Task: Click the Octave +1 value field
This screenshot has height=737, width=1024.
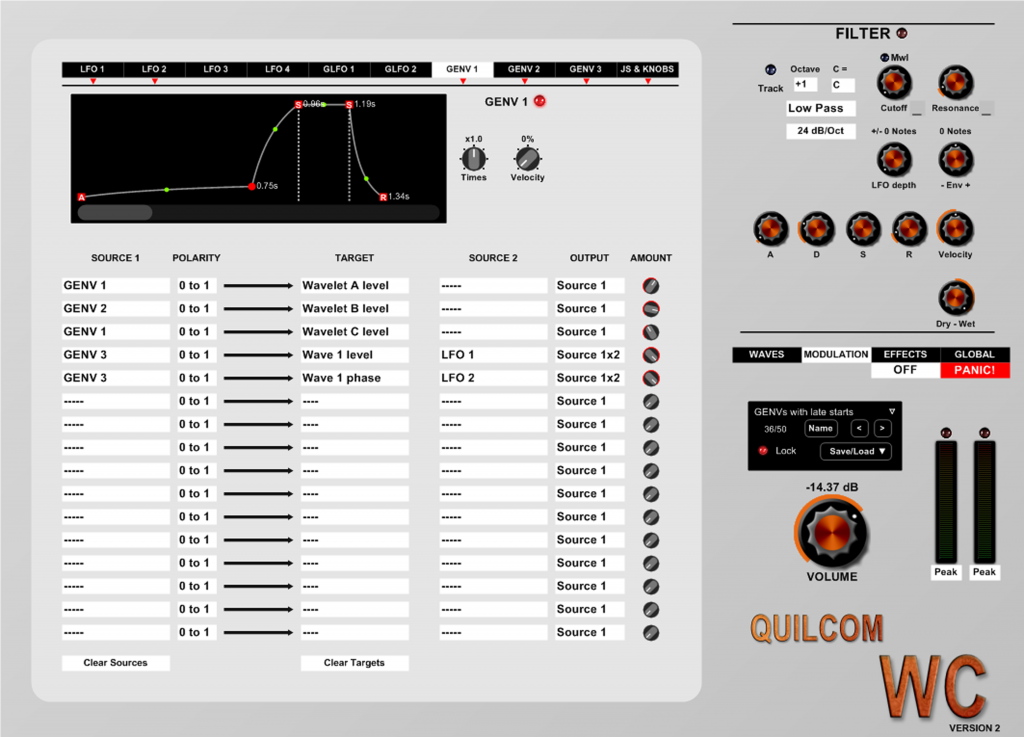Action: click(805, 85)
